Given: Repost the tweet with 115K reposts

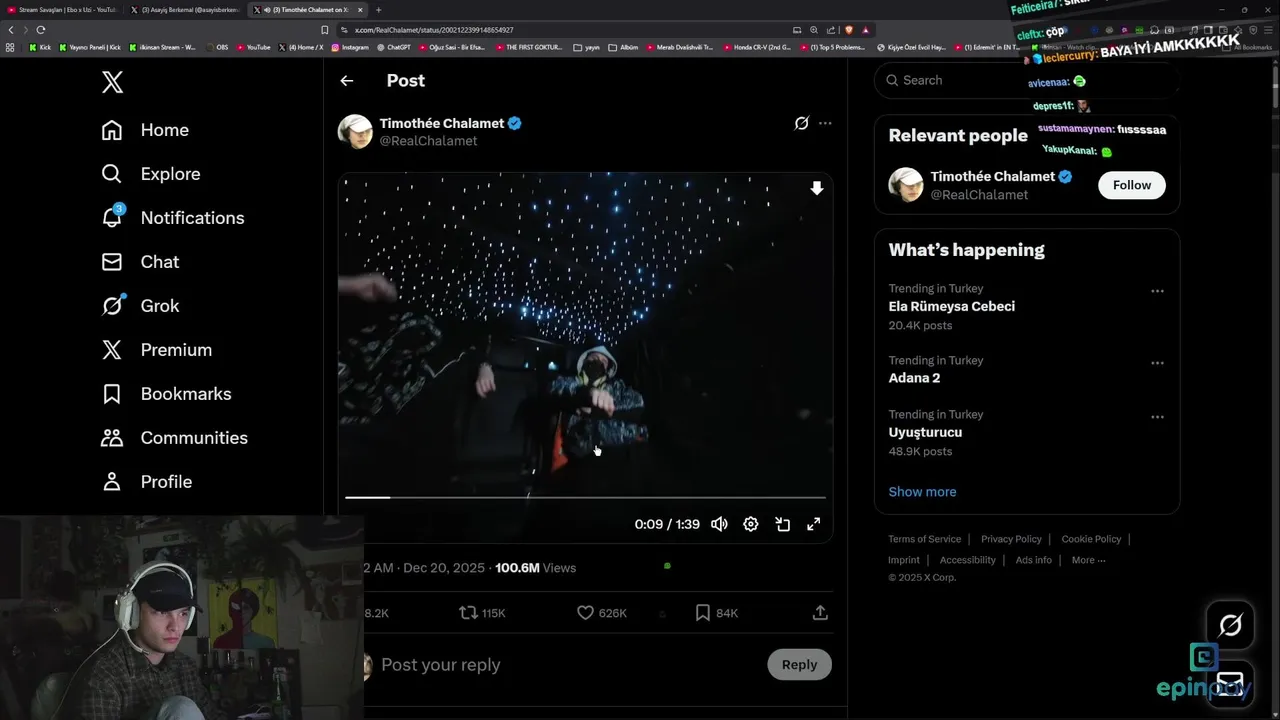Looking at the screenshot, I should 482,612.
